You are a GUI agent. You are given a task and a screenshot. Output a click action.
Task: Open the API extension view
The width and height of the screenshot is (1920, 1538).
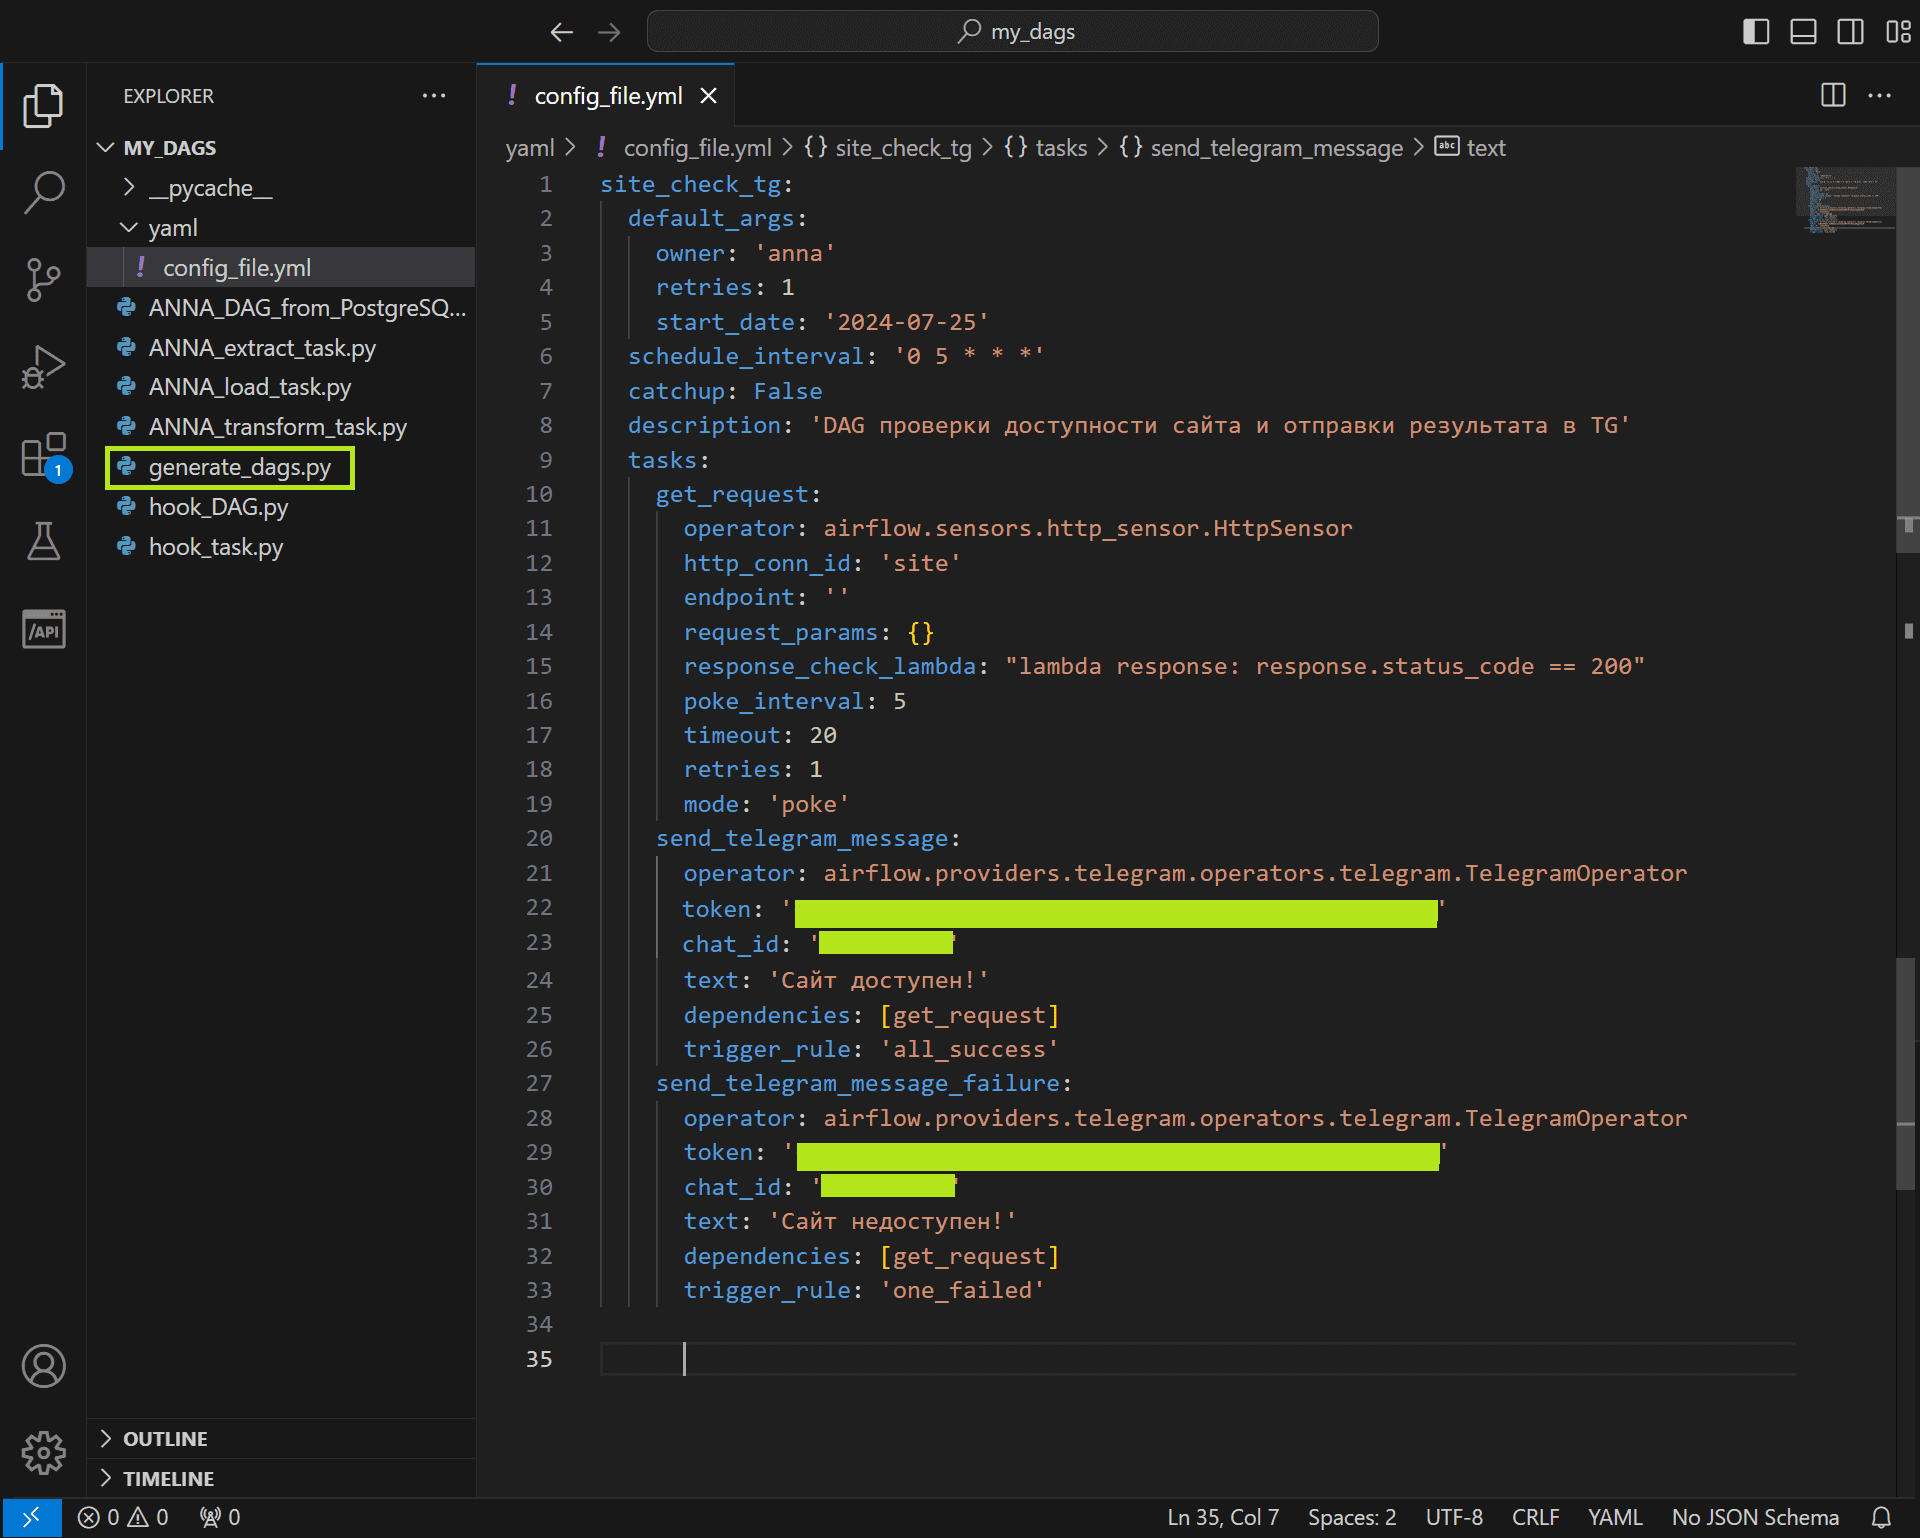coord(43,629)
